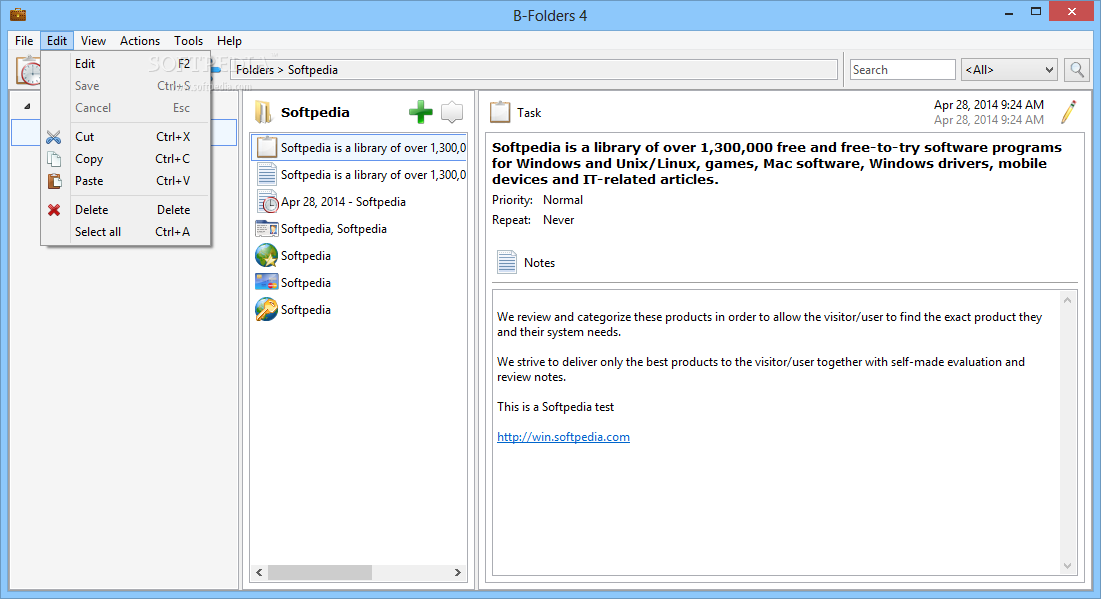
Task: Open the Actions menu
Action: [x=140, y=41]
